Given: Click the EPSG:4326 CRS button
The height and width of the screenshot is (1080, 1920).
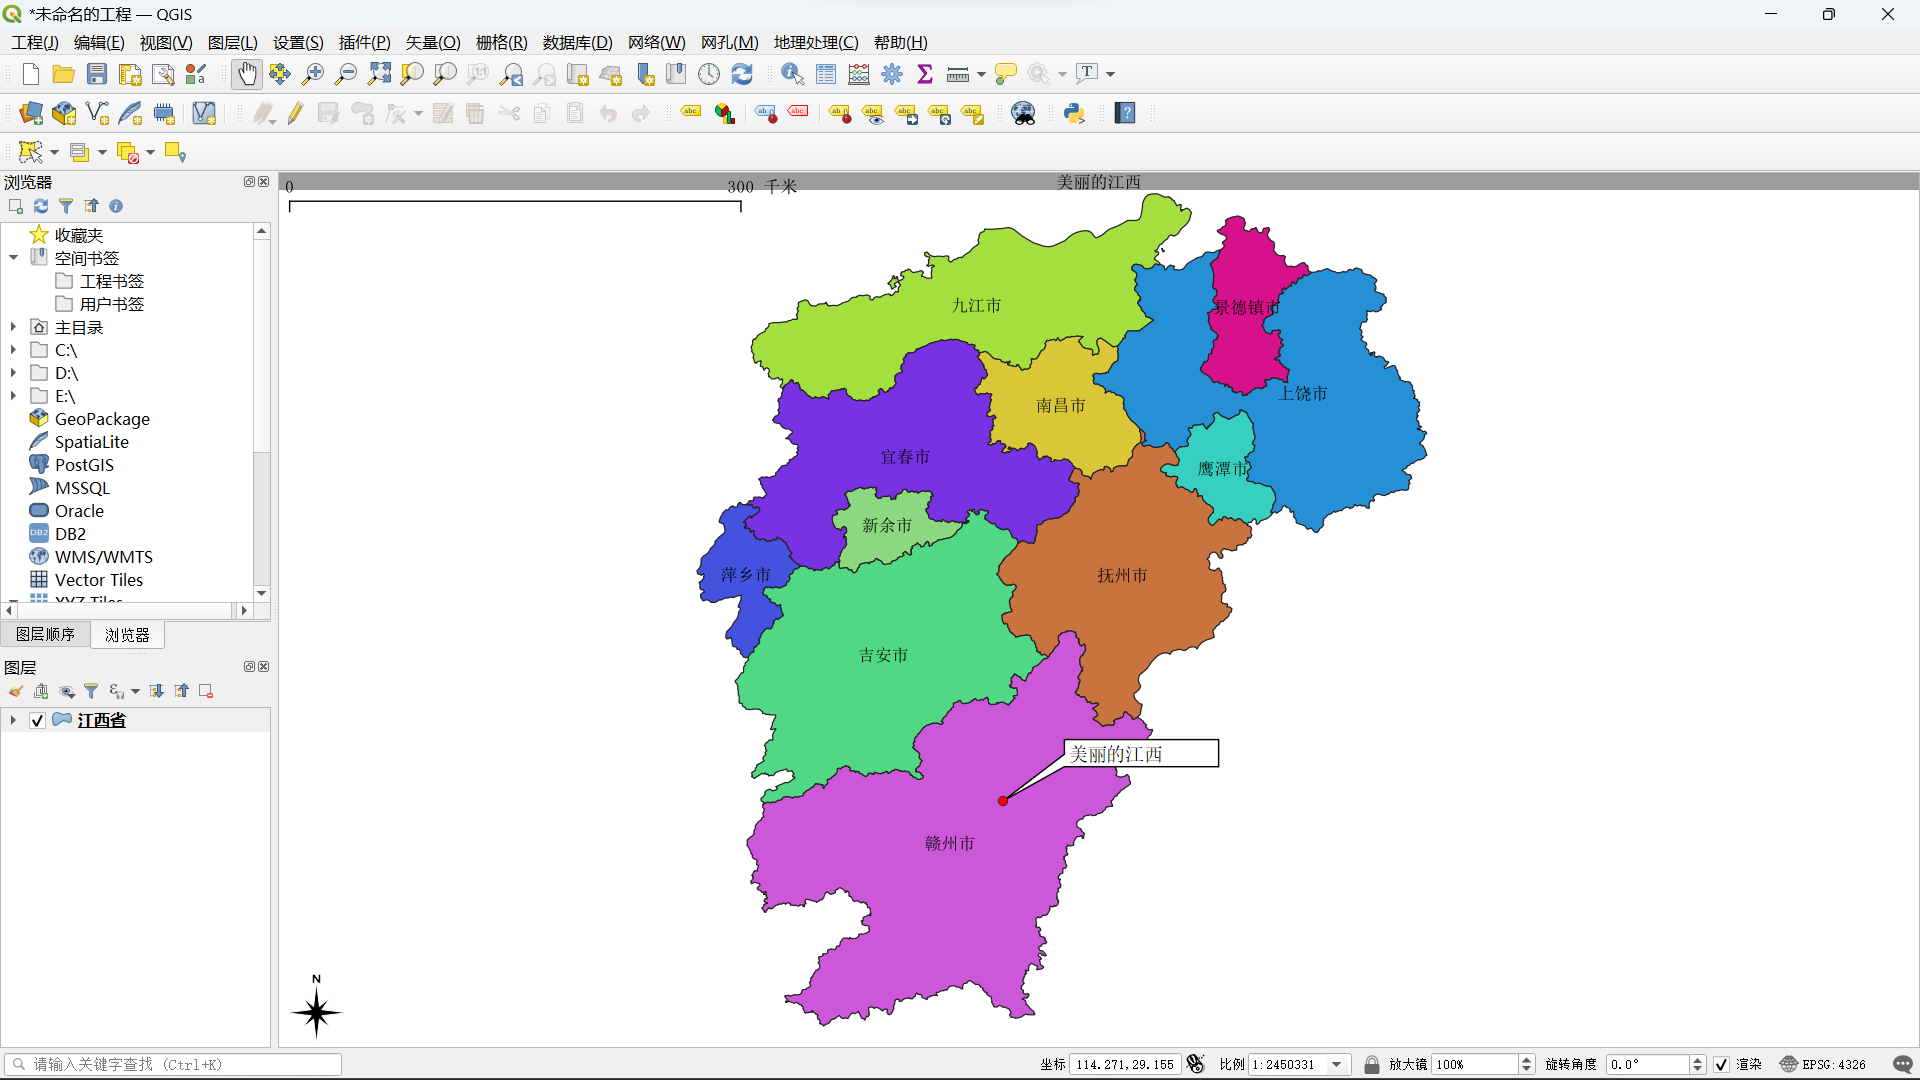Looking at the screenshot, I should pos(1824,1064).
